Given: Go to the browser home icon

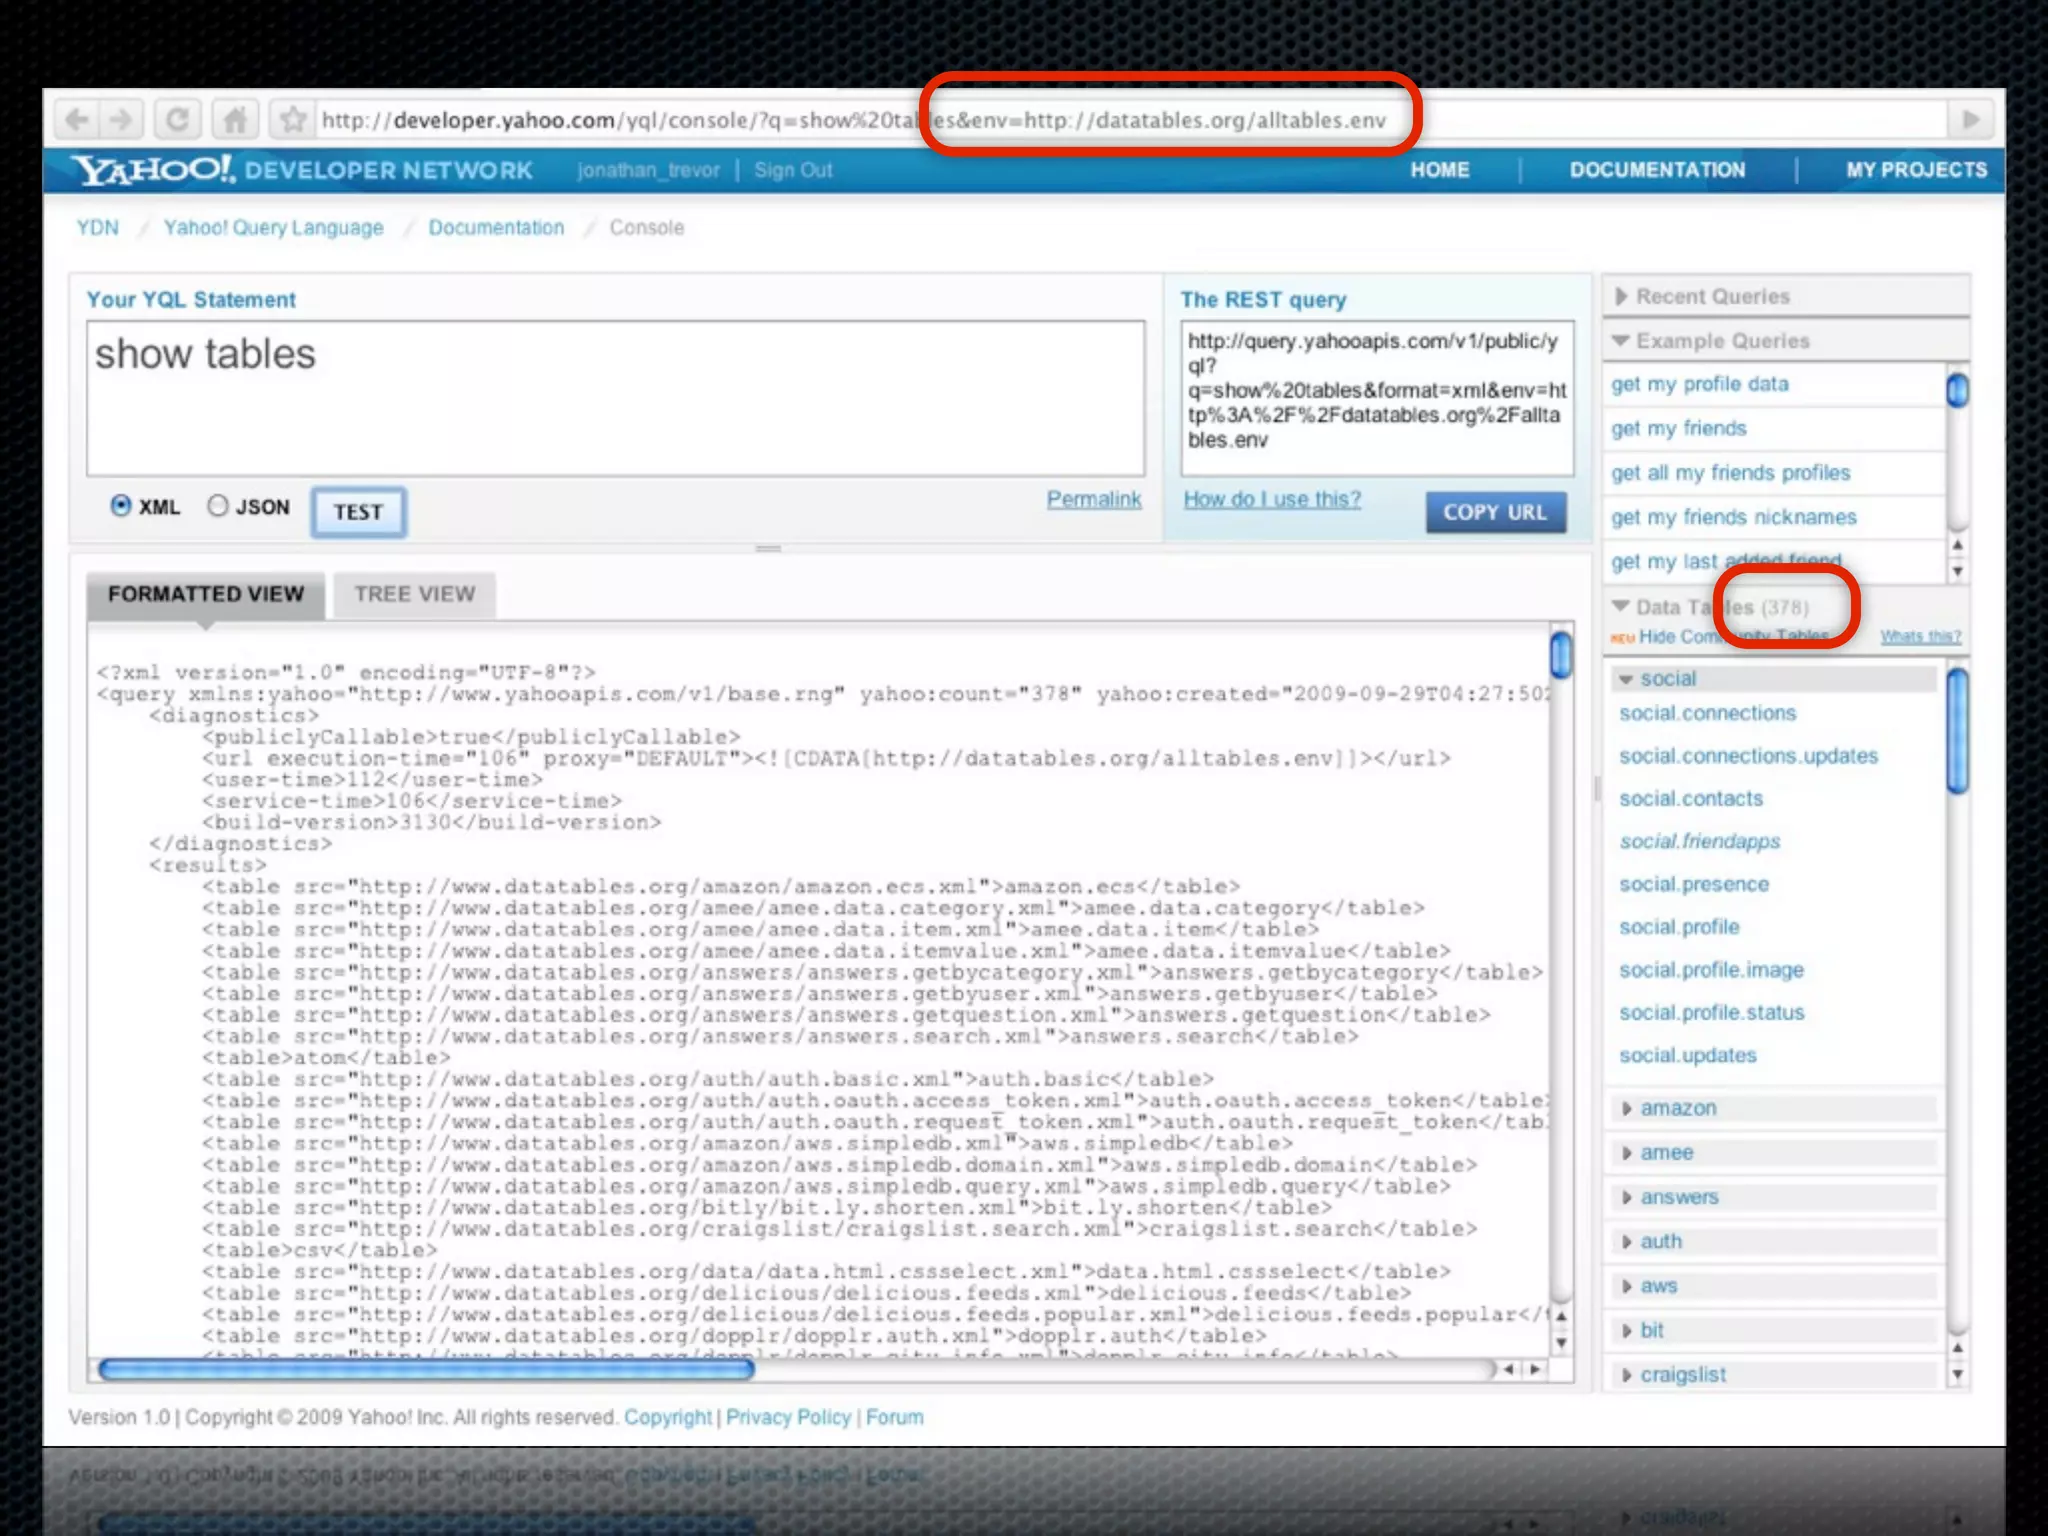Looking at the screenshot, I should click(235, 120).
